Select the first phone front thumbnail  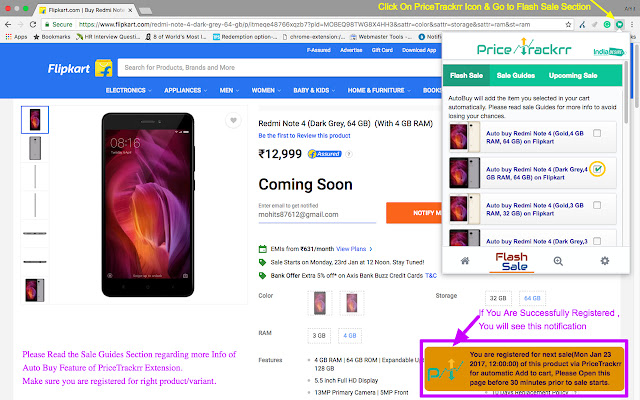tap(35, 120)
